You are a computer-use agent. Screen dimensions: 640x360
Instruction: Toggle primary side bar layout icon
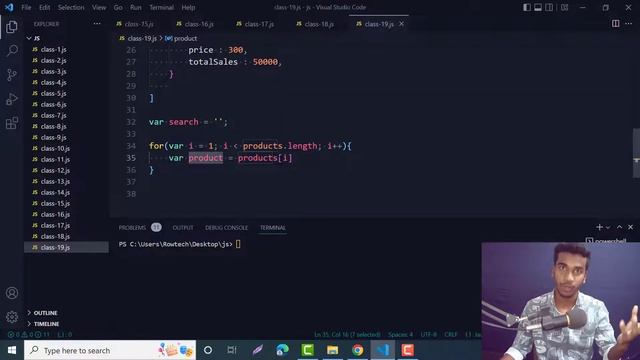click(527, 7)
